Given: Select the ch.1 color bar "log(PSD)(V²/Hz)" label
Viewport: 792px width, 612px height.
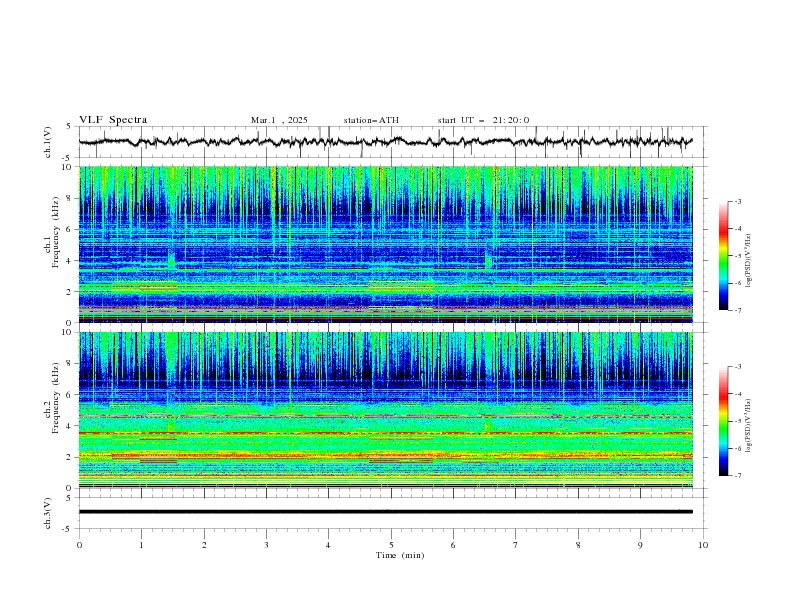Looking at the screenshot, I should click(748, 261).
